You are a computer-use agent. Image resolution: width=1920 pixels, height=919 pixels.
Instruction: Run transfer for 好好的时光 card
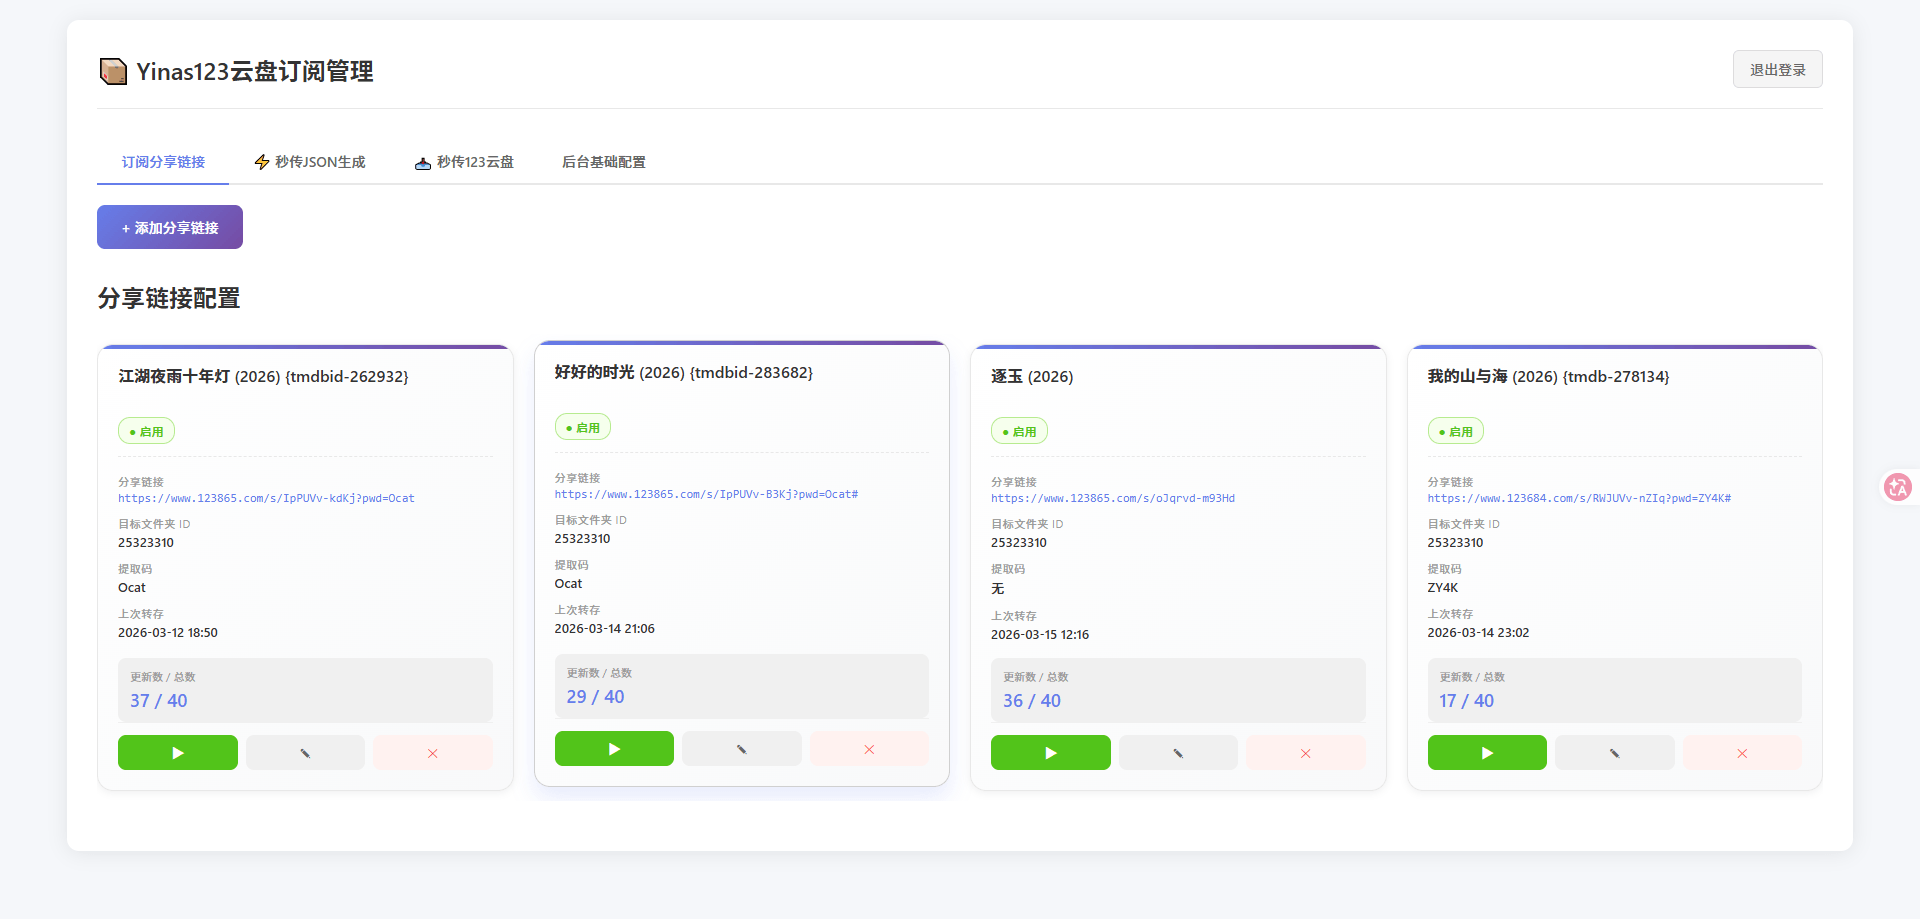click(x=614, y=749)
